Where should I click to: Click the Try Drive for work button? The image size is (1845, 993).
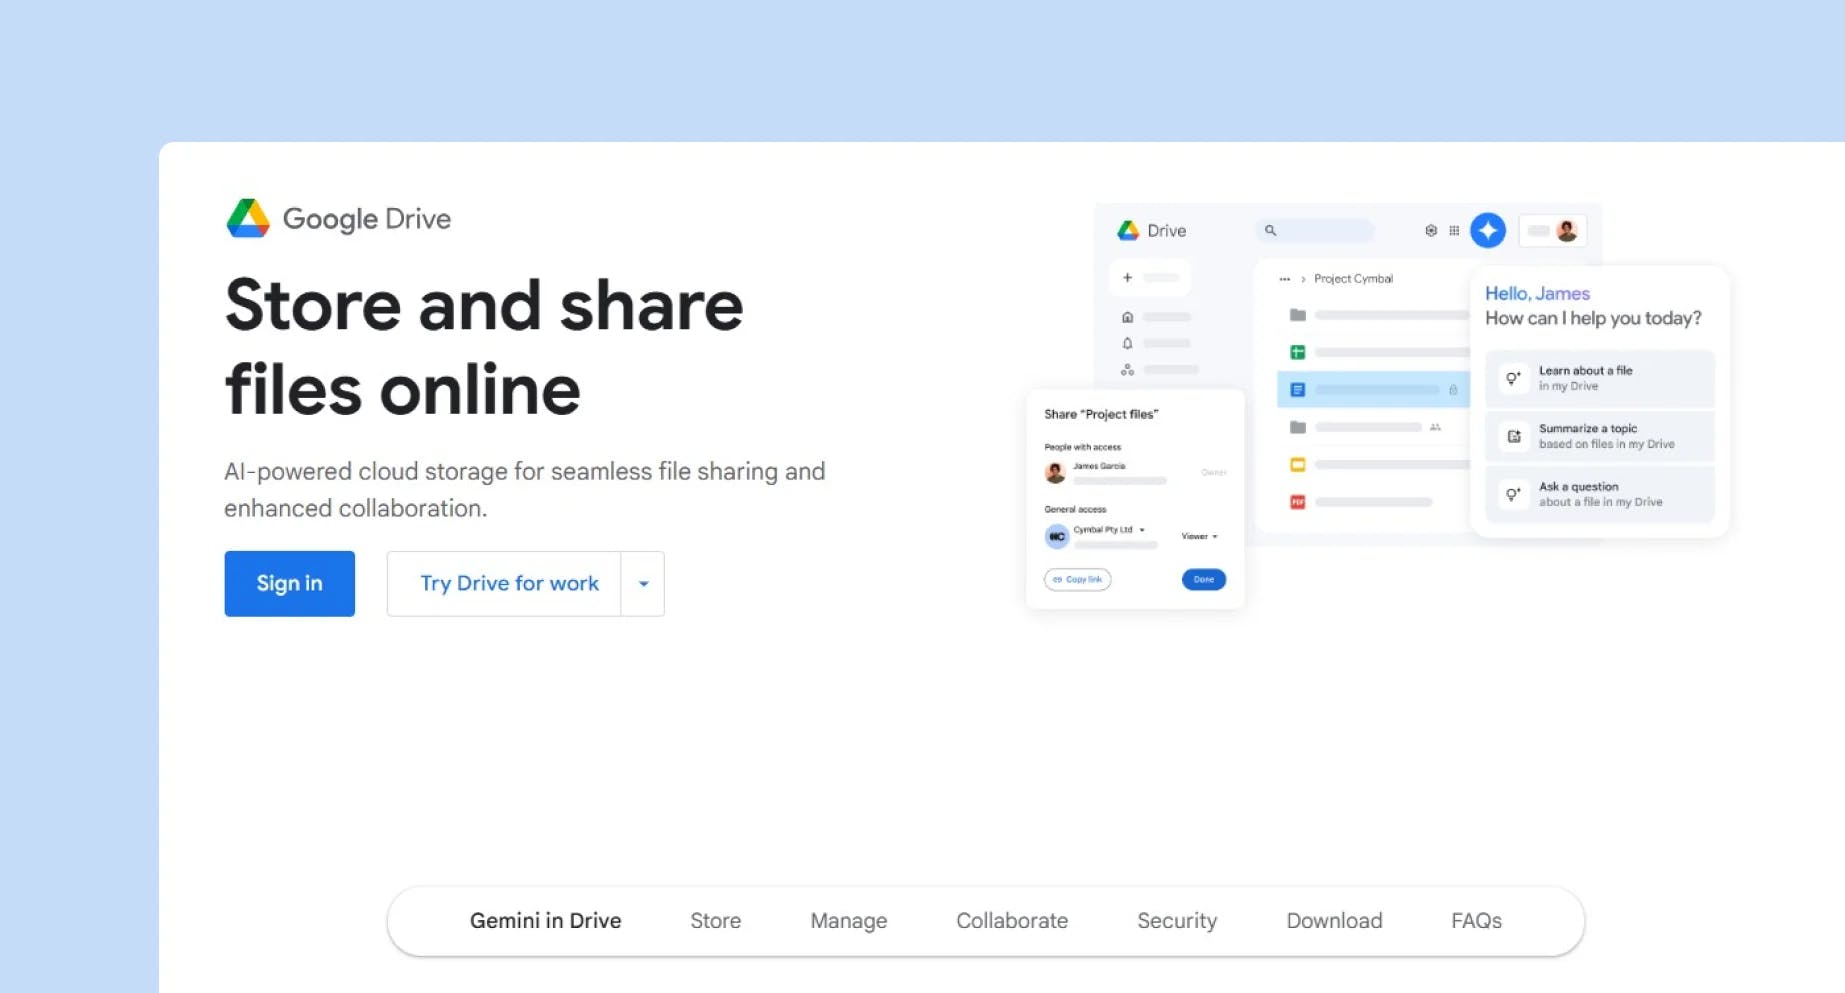[x=504, y=584]
